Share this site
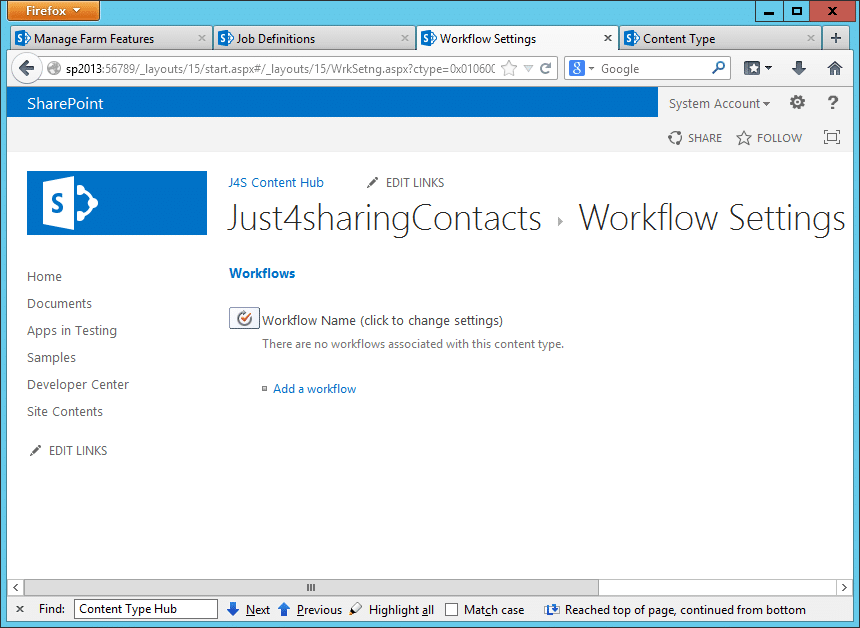 click(695, 138)
